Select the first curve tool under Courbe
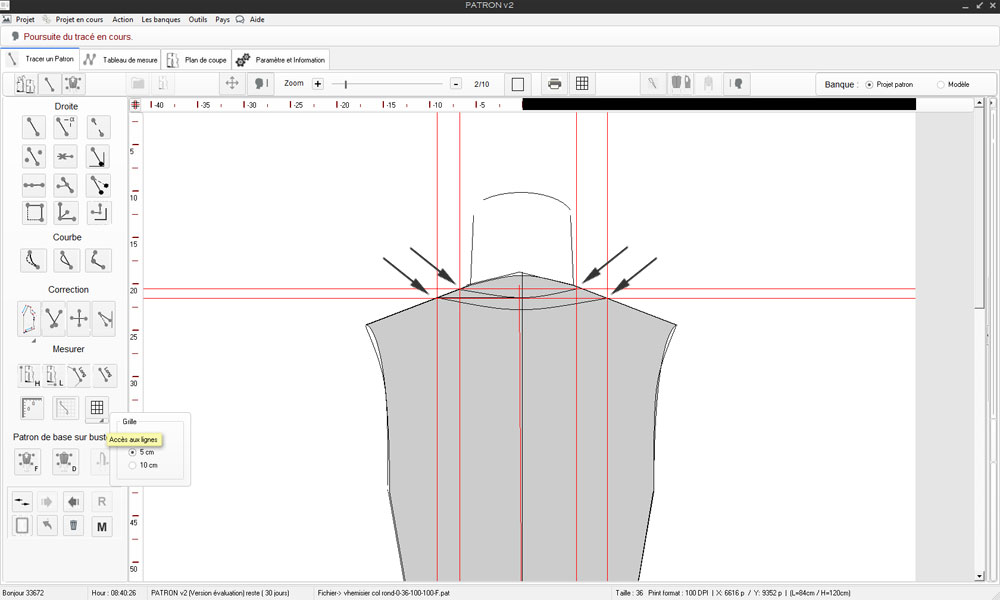Screen dimensions: 1000x600 (34, 260)
